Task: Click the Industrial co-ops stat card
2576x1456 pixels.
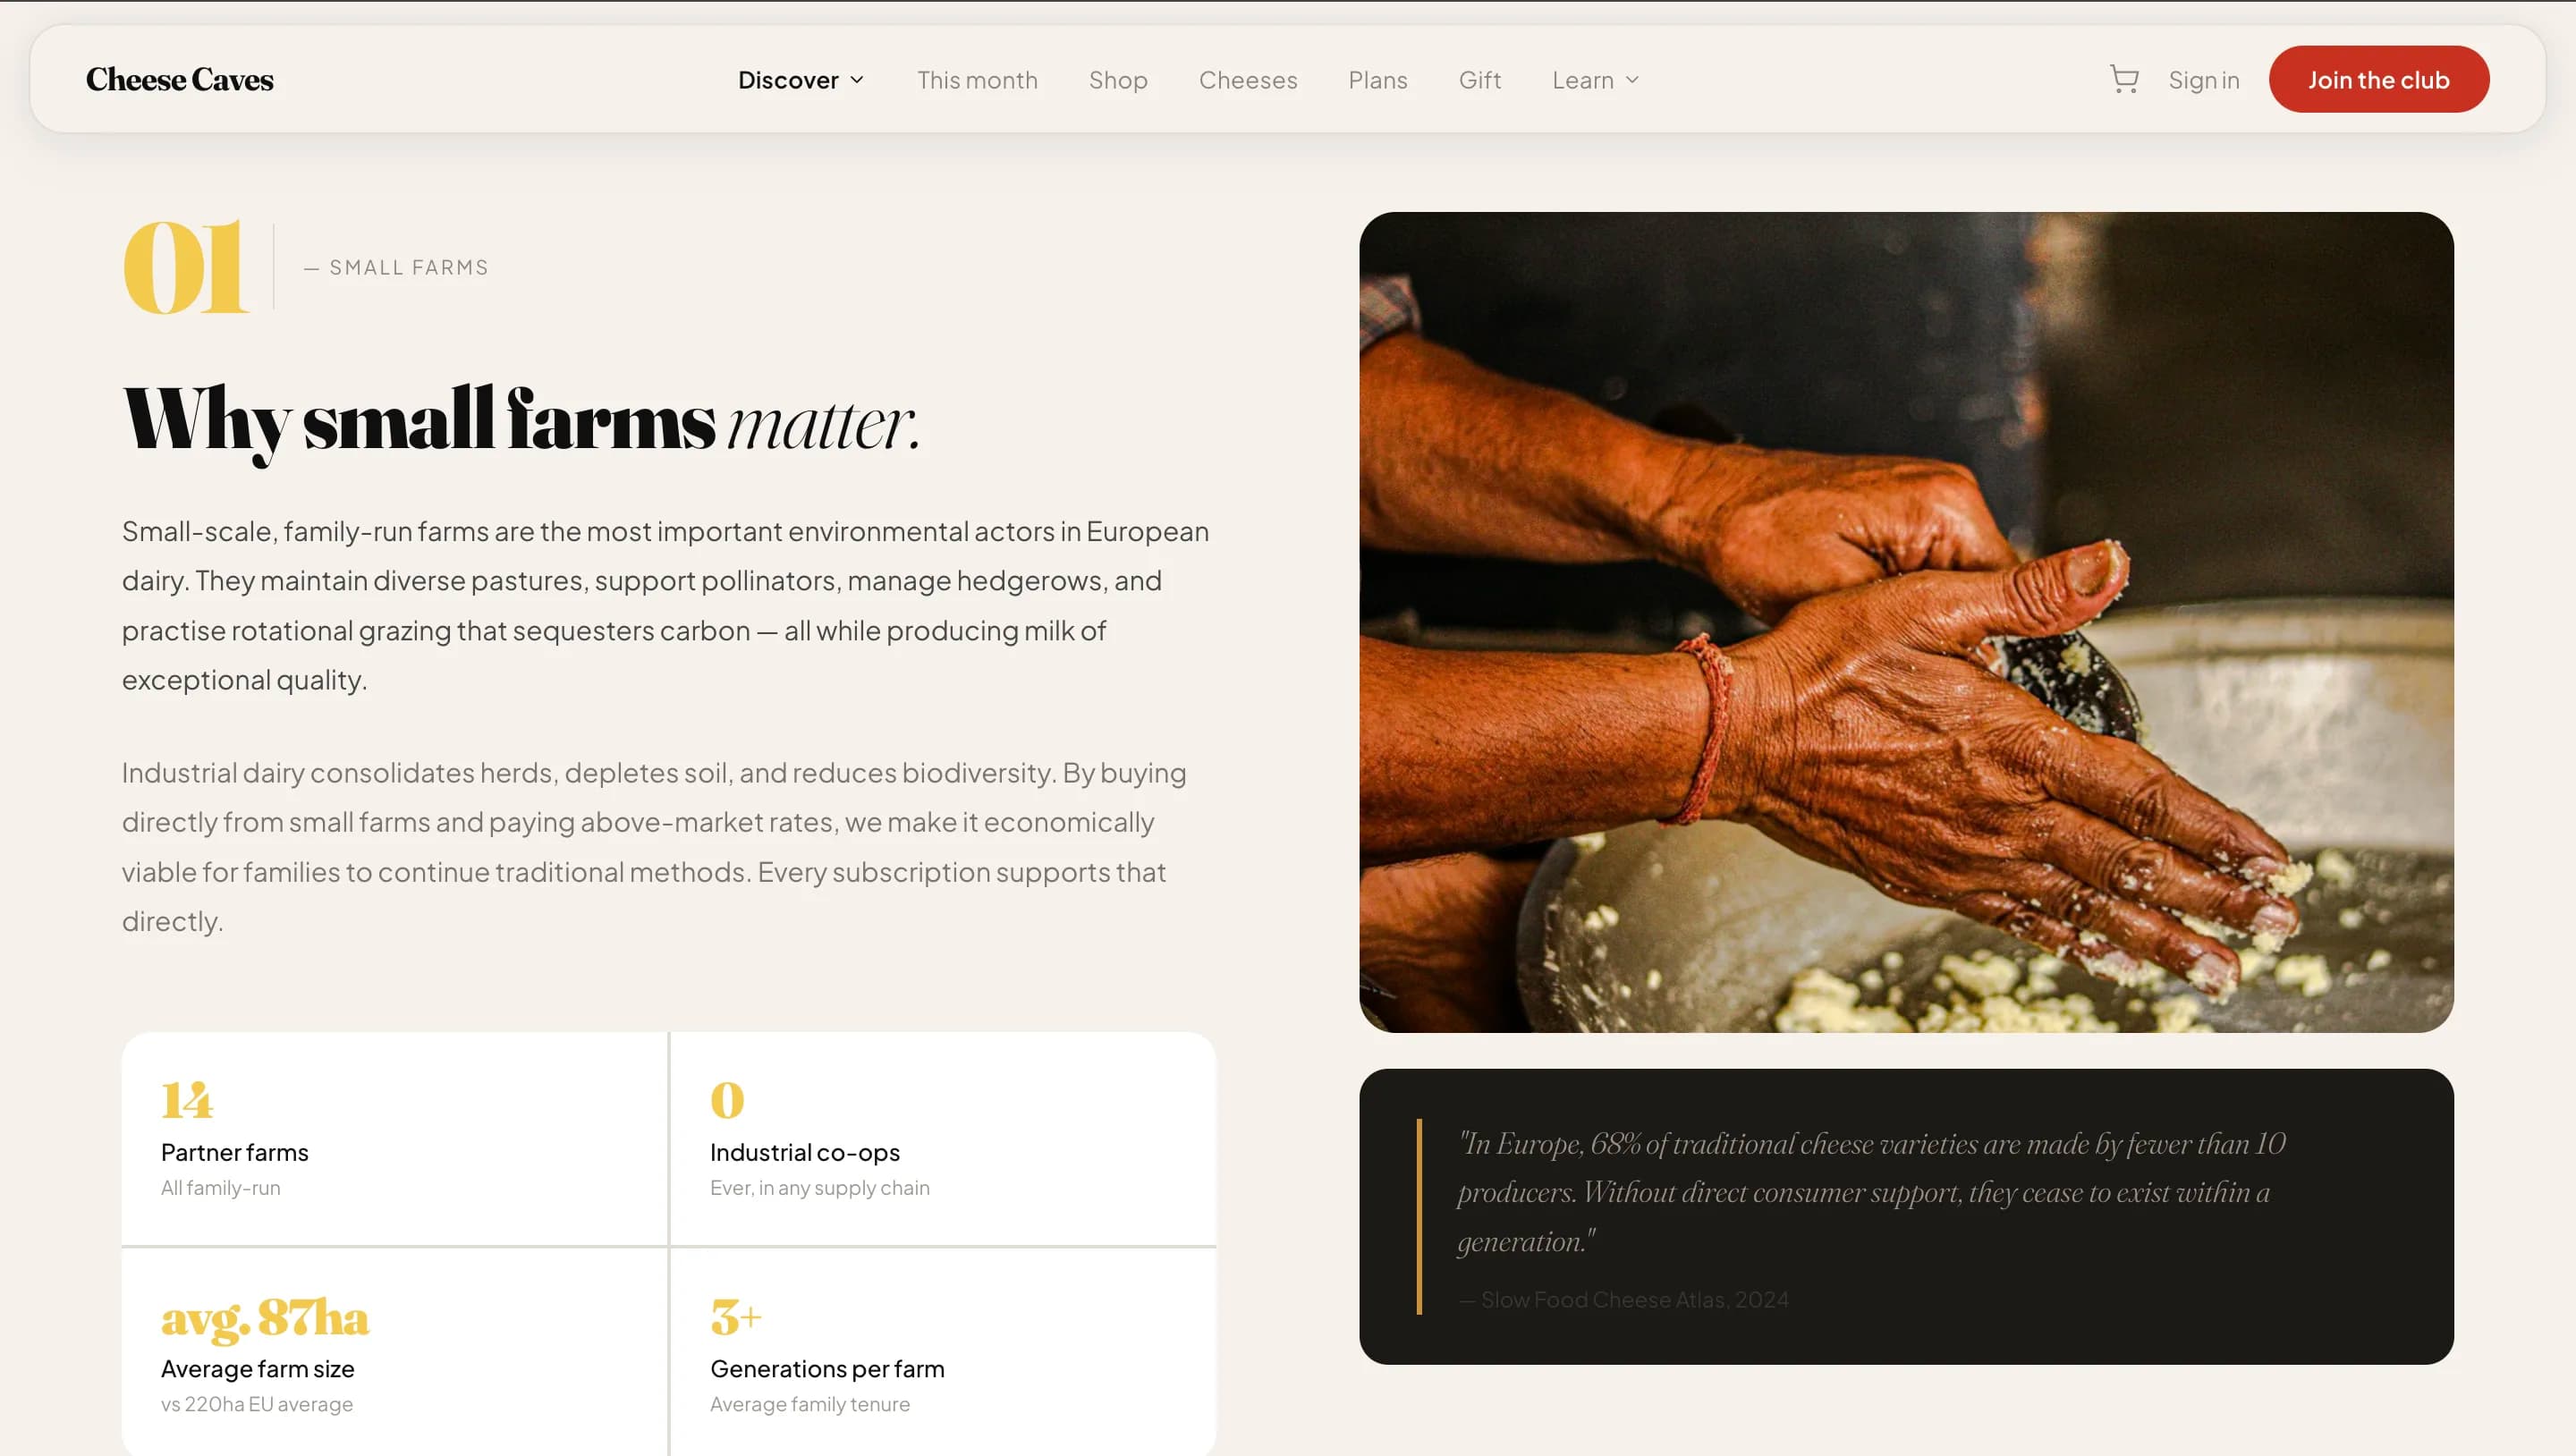Action: 943,1139
